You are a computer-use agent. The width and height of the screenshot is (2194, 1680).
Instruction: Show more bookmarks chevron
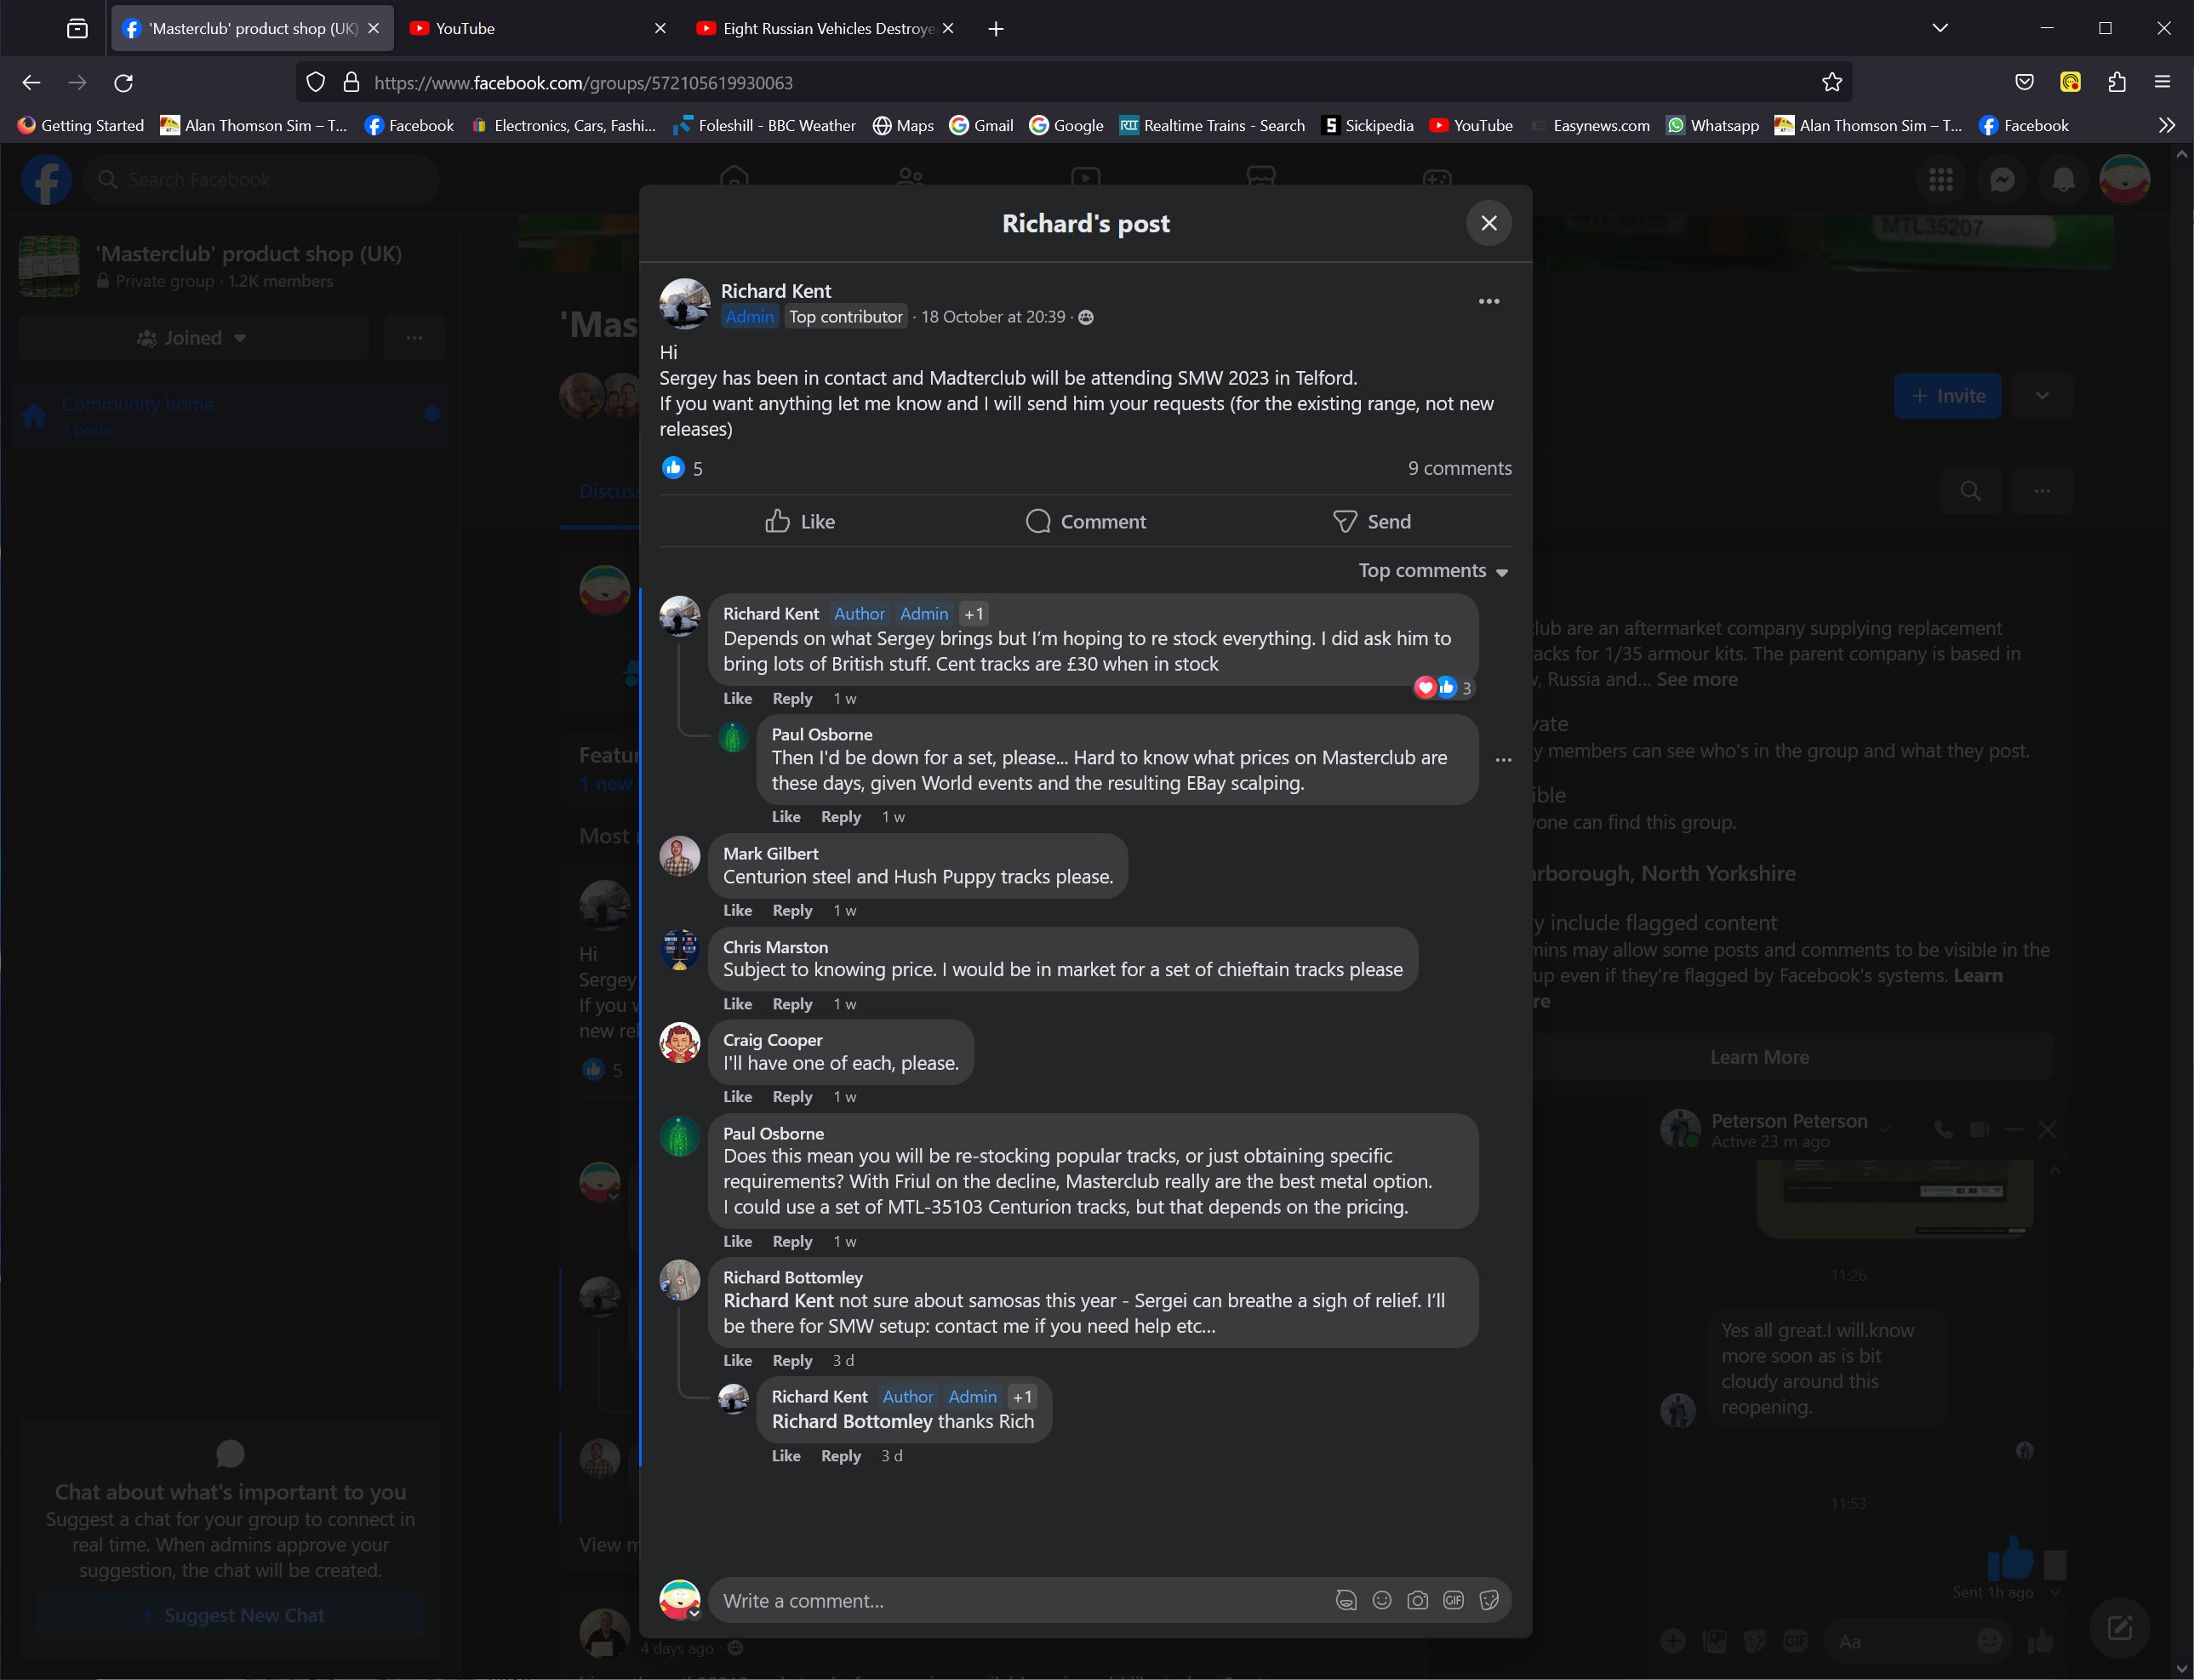point(2166,125)
